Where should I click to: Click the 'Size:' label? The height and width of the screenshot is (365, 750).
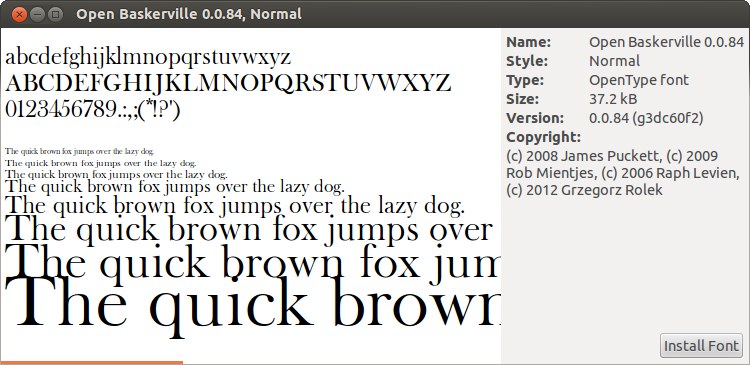pyautogui.click(x=522, y=99)
